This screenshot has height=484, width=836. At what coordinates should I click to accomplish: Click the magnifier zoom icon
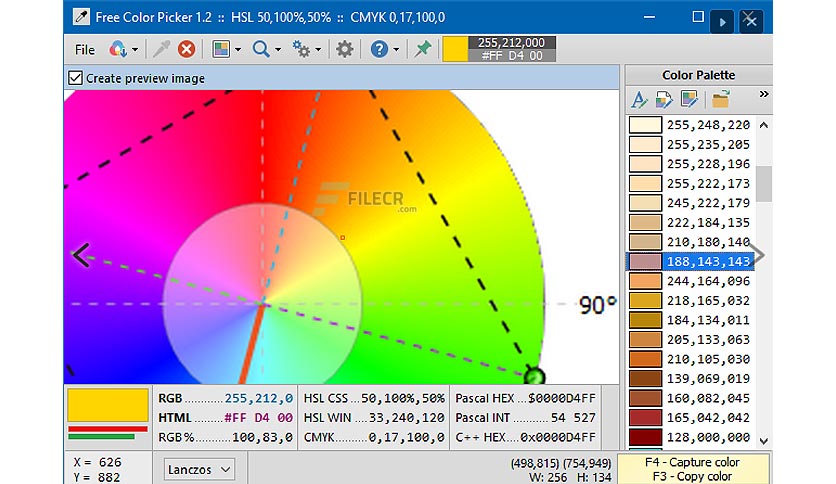(x=261, y=50)
